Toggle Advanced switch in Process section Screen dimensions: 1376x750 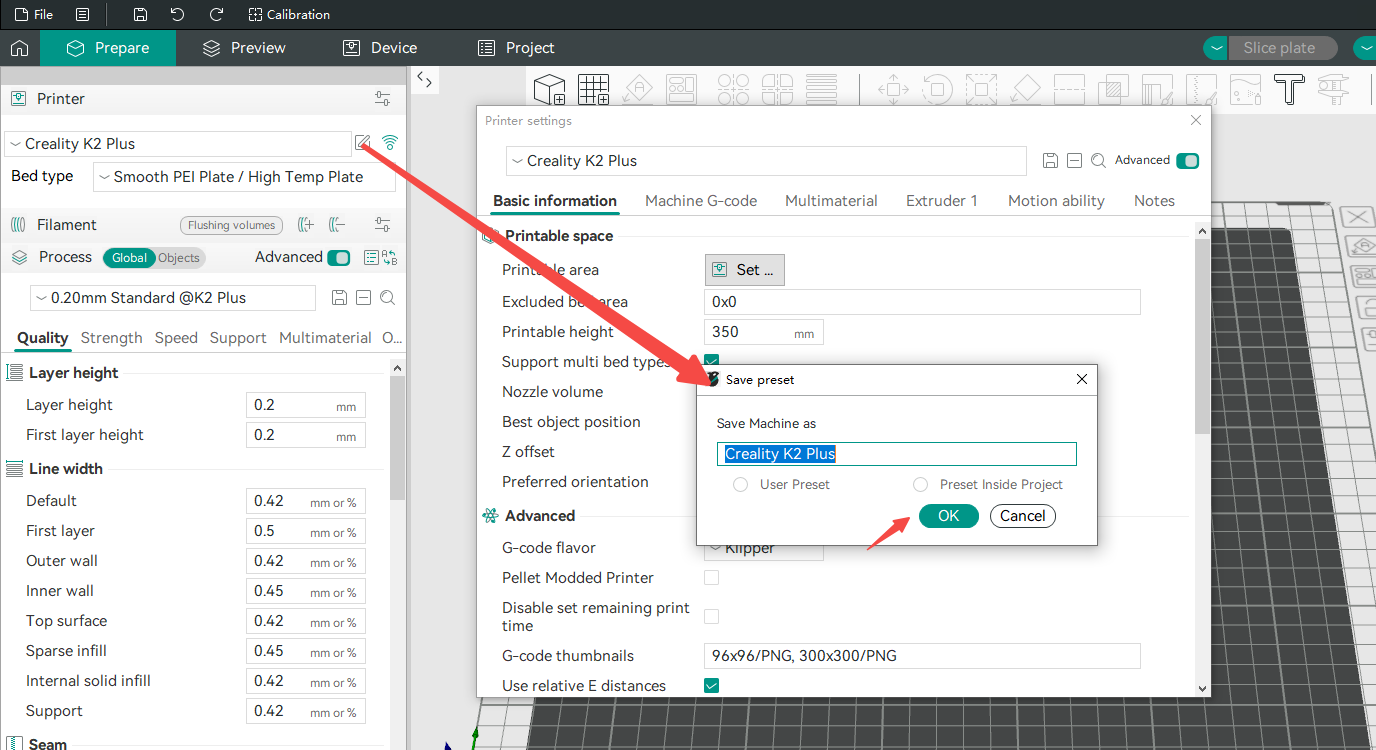click(x=339, y=258)
